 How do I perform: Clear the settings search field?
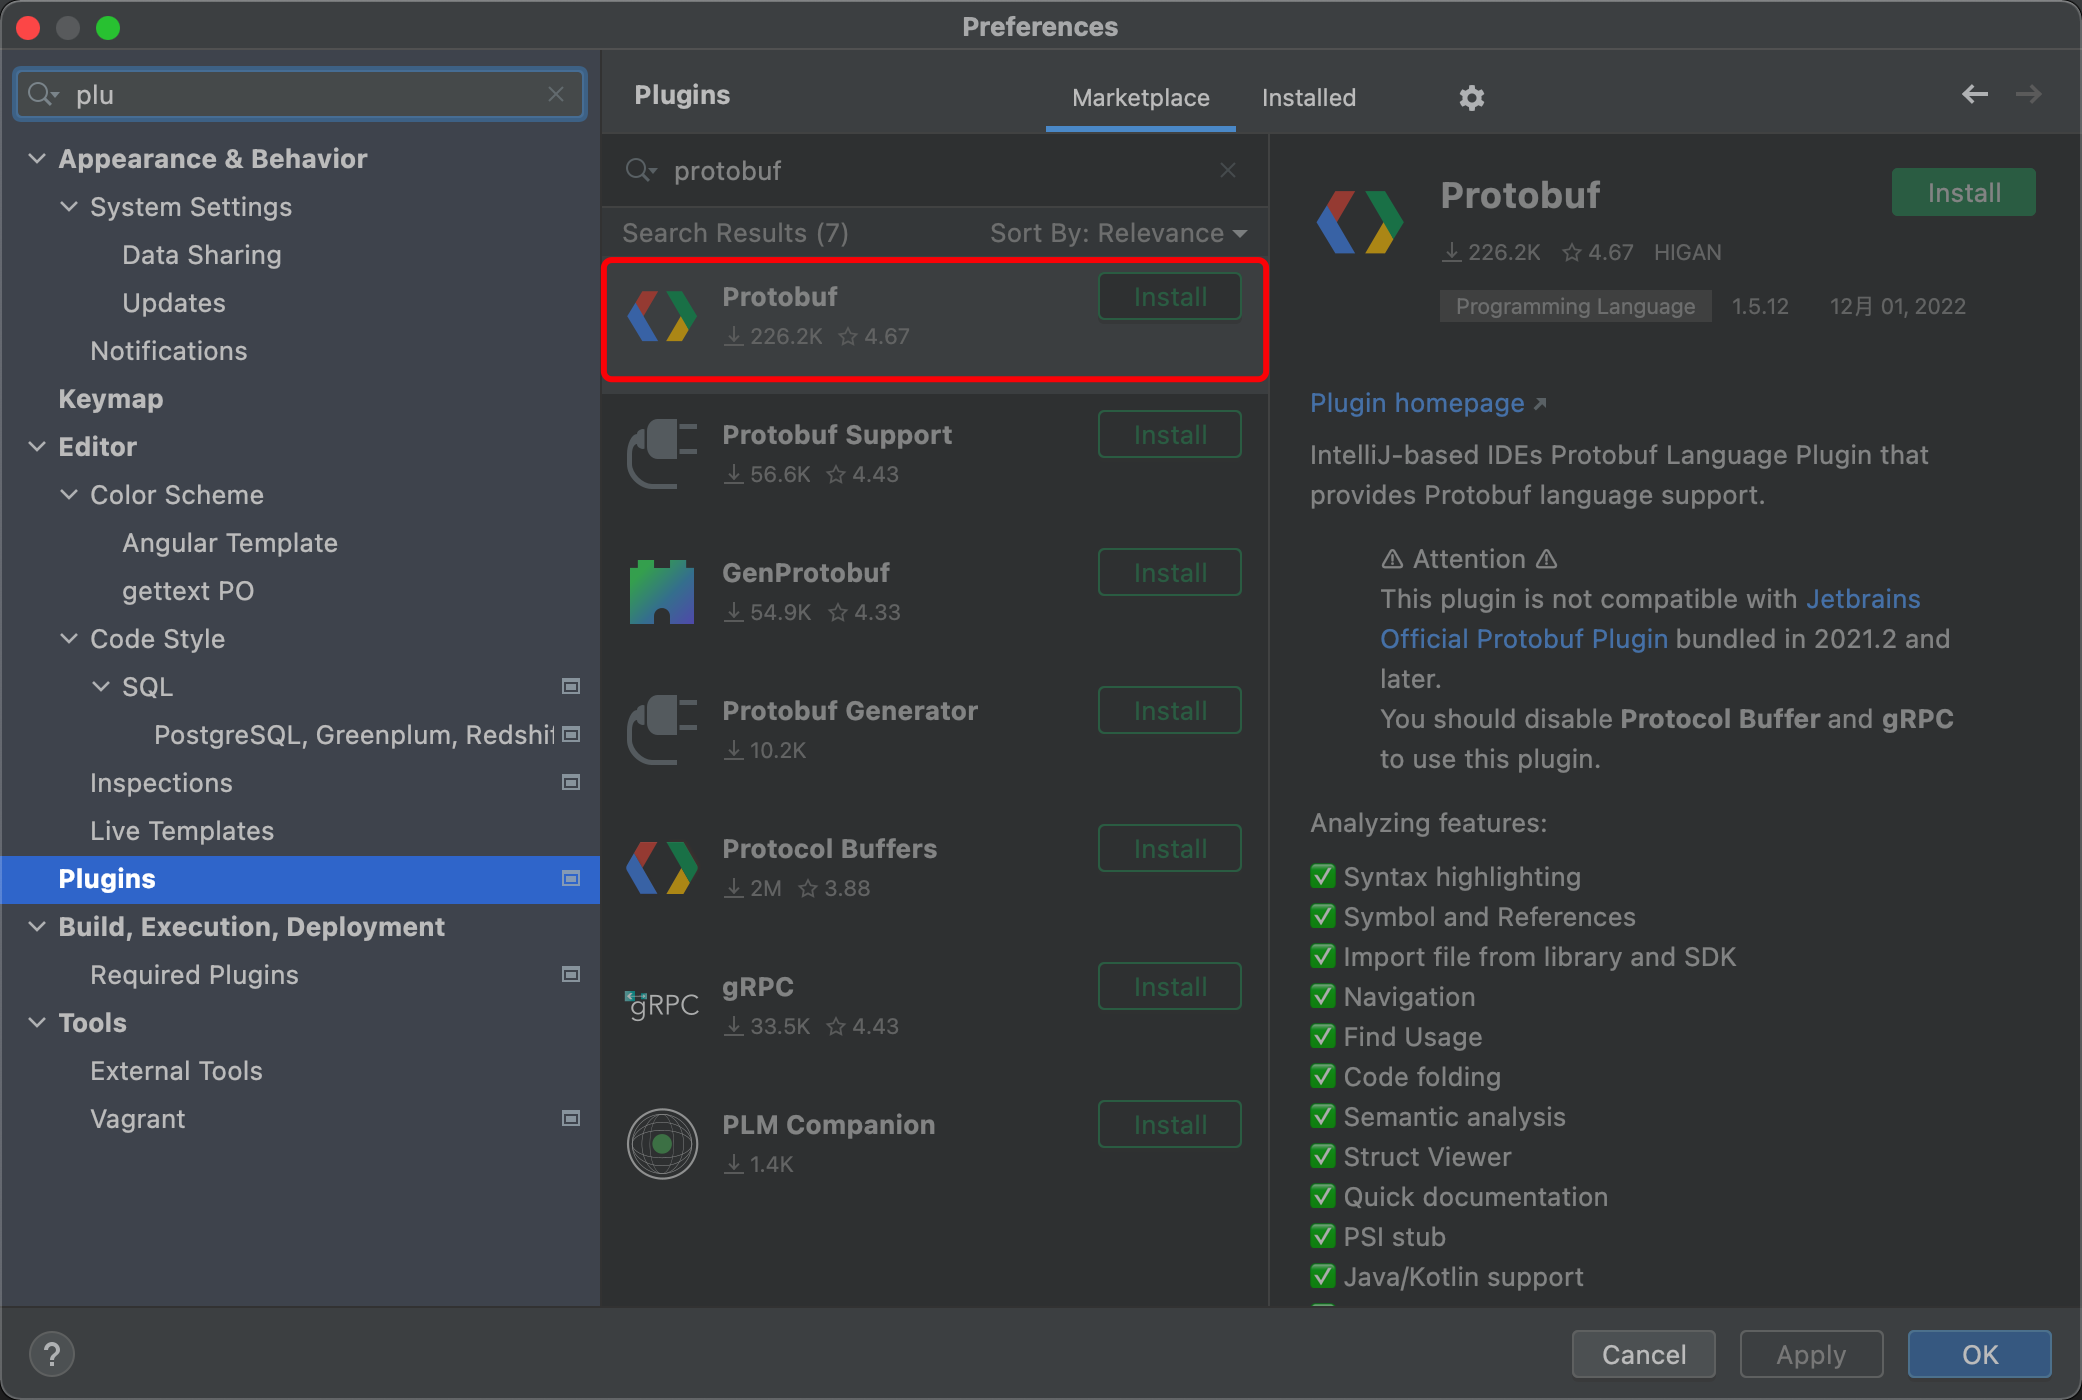click(556, 94)
